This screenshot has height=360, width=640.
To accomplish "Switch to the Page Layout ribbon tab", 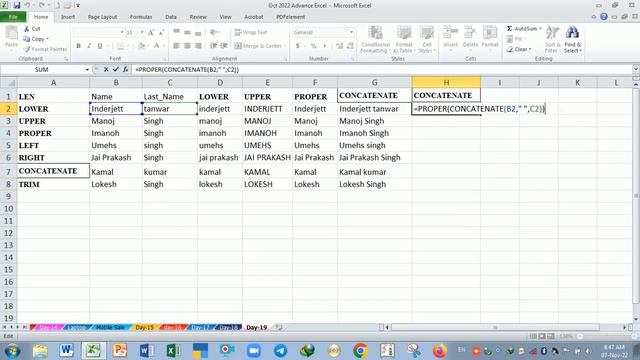I will (102, 17).
